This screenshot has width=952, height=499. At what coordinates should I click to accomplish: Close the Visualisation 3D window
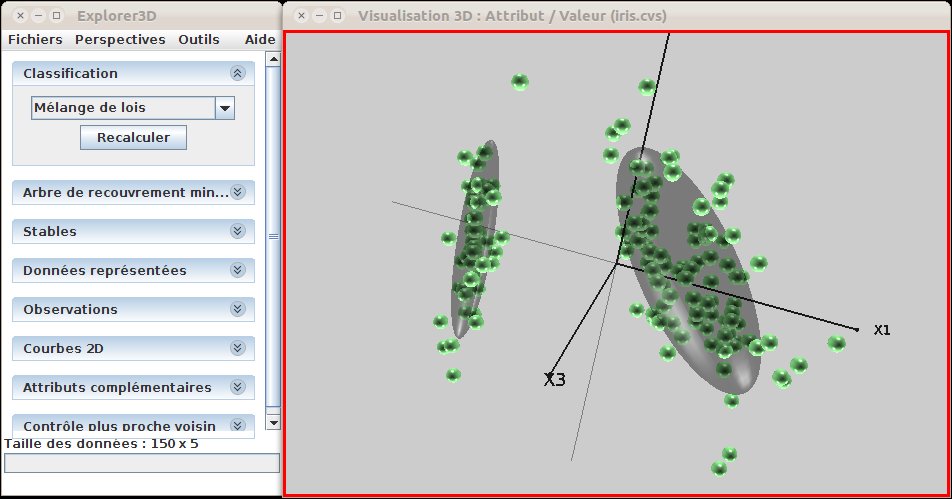[x=301, y=16]
